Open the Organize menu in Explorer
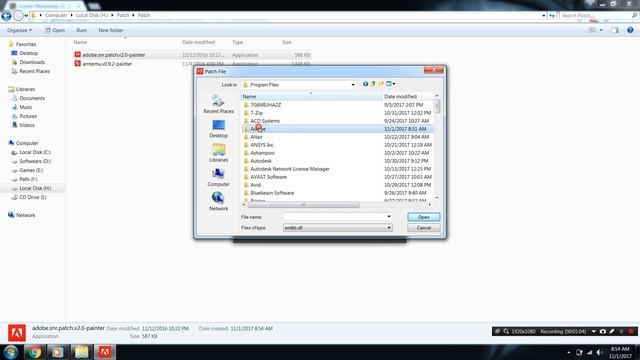 19,30
